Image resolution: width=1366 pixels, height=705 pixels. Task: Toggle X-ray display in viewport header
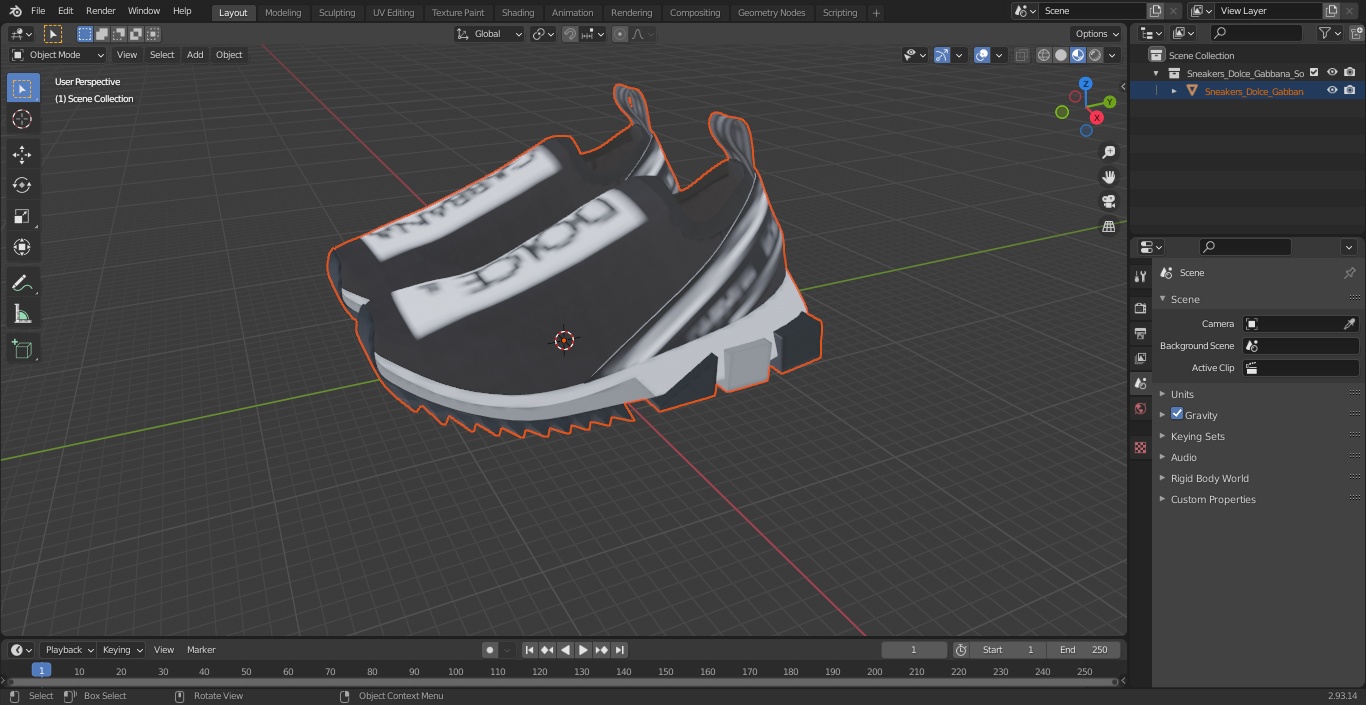pyautogui.click(x=1021, y=55)
